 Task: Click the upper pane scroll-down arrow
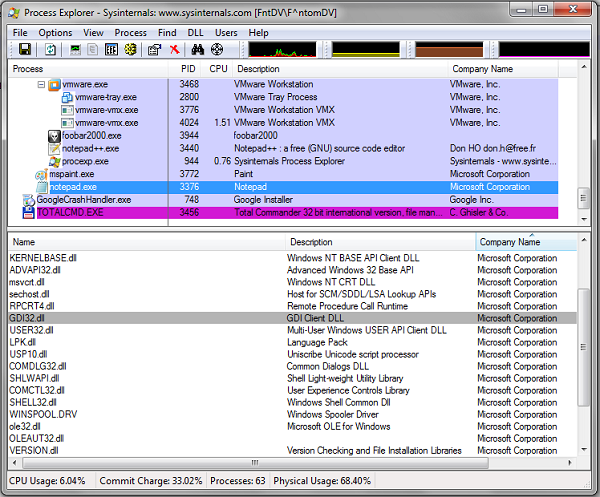[x=584, y=219]
